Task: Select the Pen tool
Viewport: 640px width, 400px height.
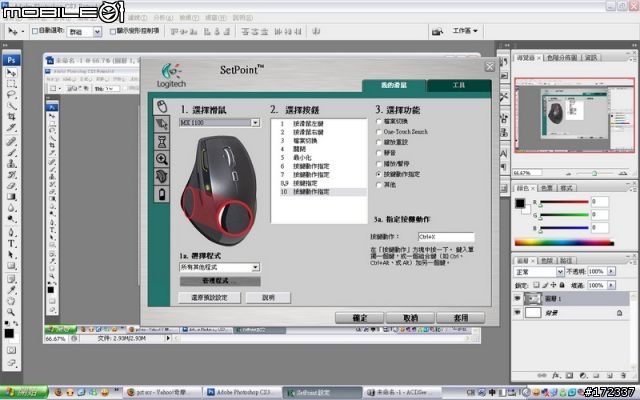Action: tap(11, 233)
